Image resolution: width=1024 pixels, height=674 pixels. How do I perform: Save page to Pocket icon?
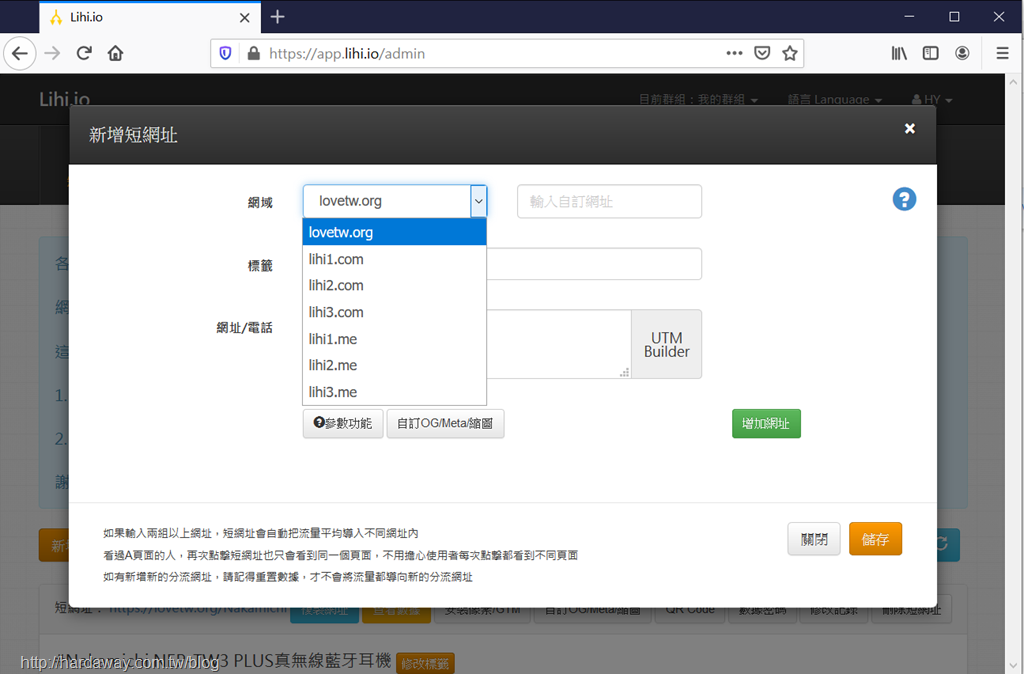click(x=762, y=54)
